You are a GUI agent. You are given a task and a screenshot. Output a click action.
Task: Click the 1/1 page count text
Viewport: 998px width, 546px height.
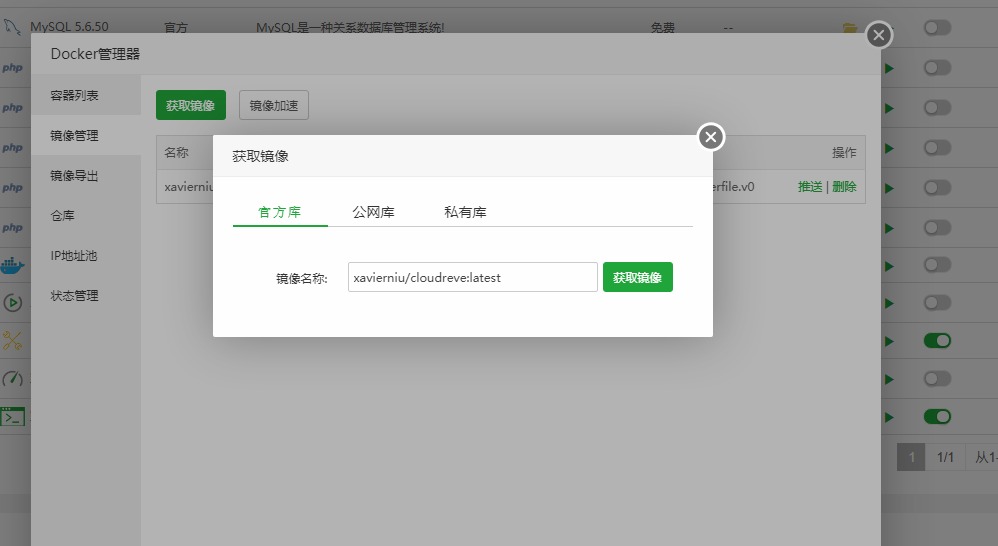[945, 457]
